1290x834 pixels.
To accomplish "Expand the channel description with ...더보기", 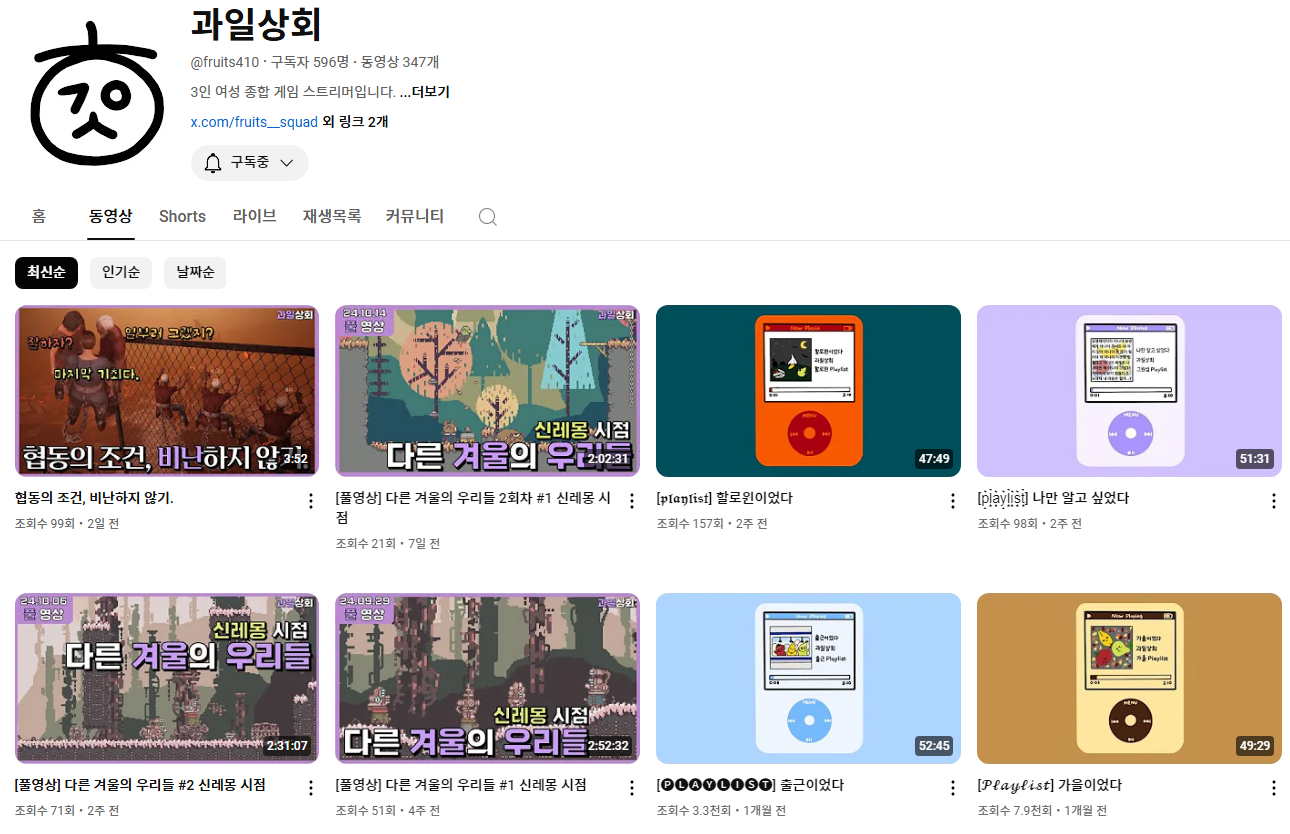I will pyautogui.click(x=424, y=92).
